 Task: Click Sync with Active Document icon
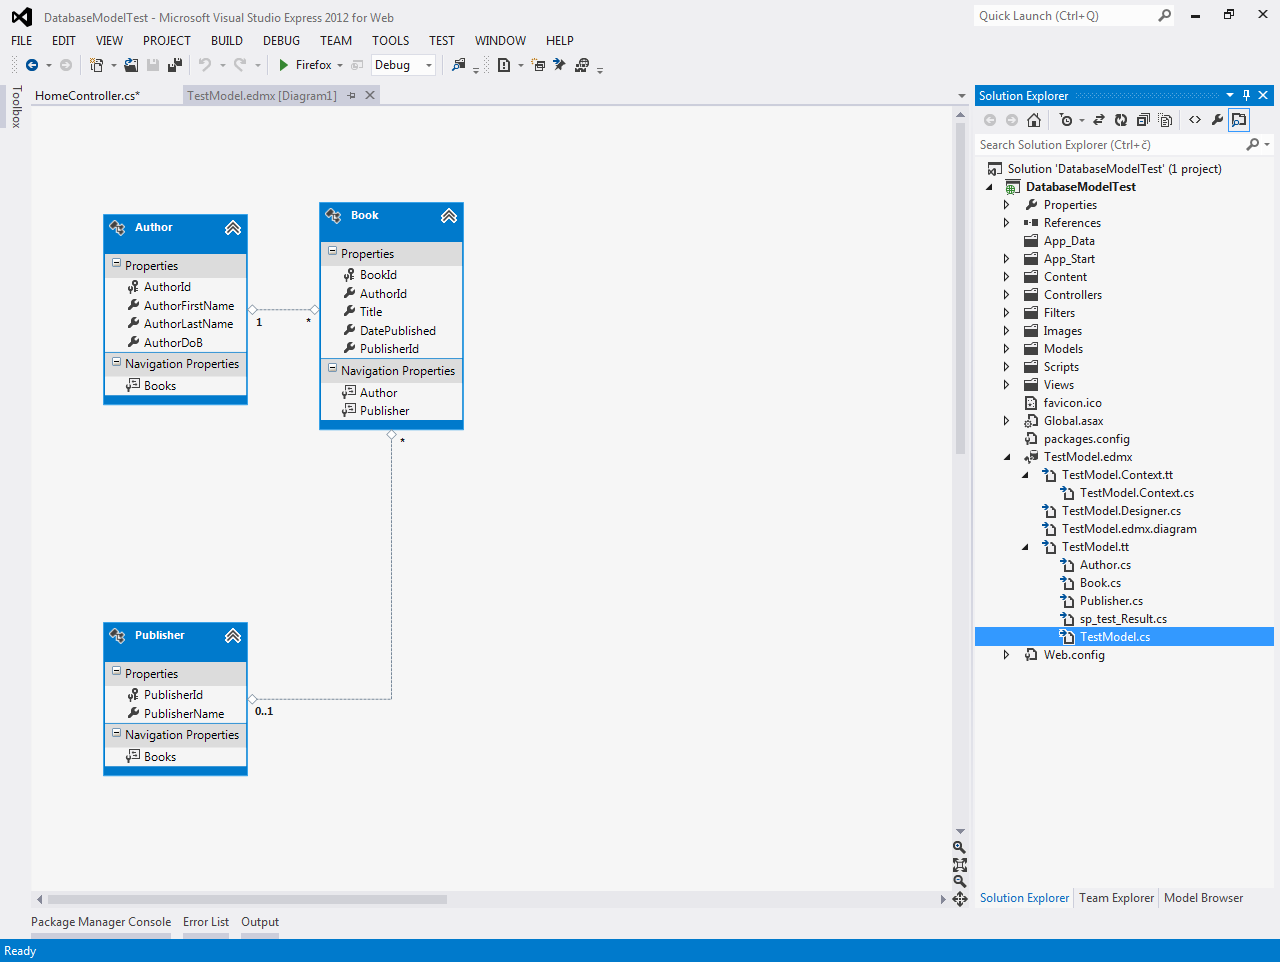(x=1099, y=120)
